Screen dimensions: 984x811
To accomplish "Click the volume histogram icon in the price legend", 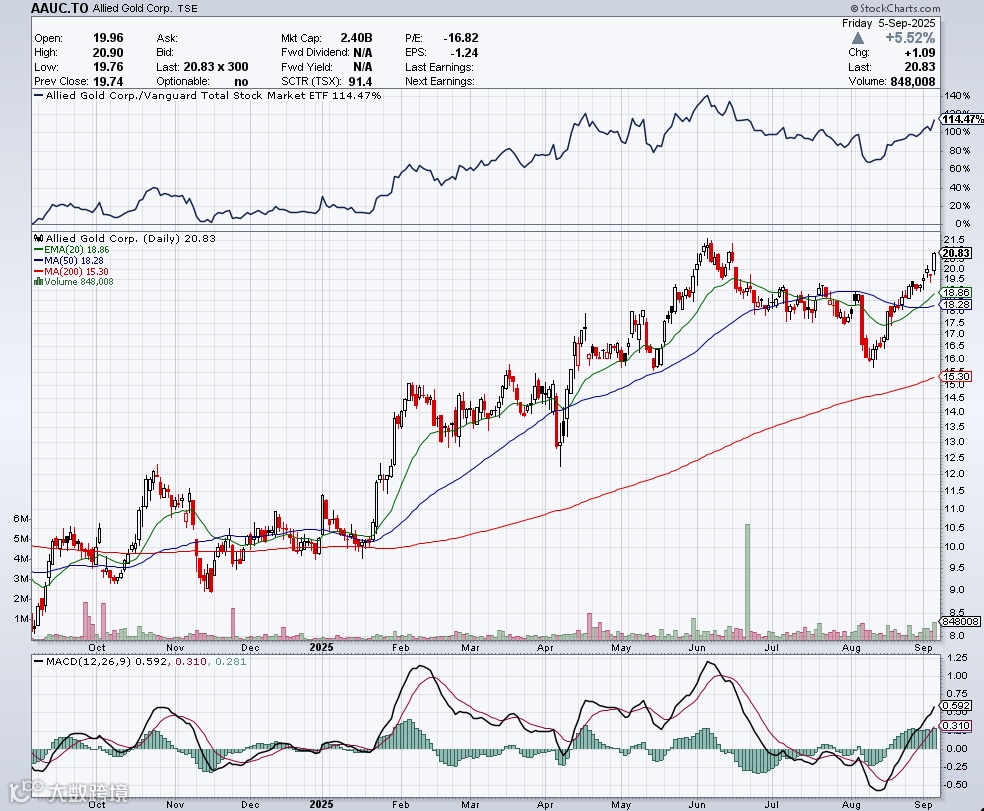I will tap(38, 282).
